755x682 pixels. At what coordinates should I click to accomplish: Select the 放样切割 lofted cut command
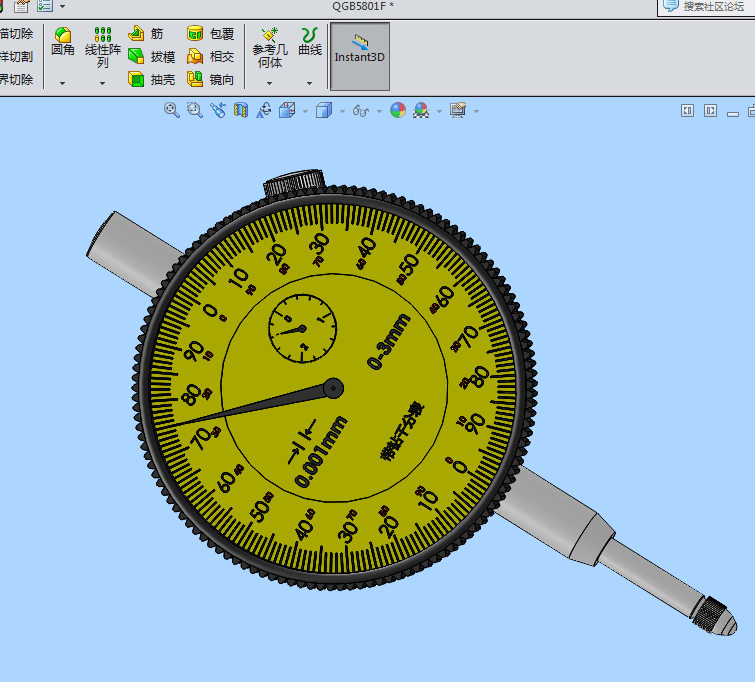(x=16, y=56)
